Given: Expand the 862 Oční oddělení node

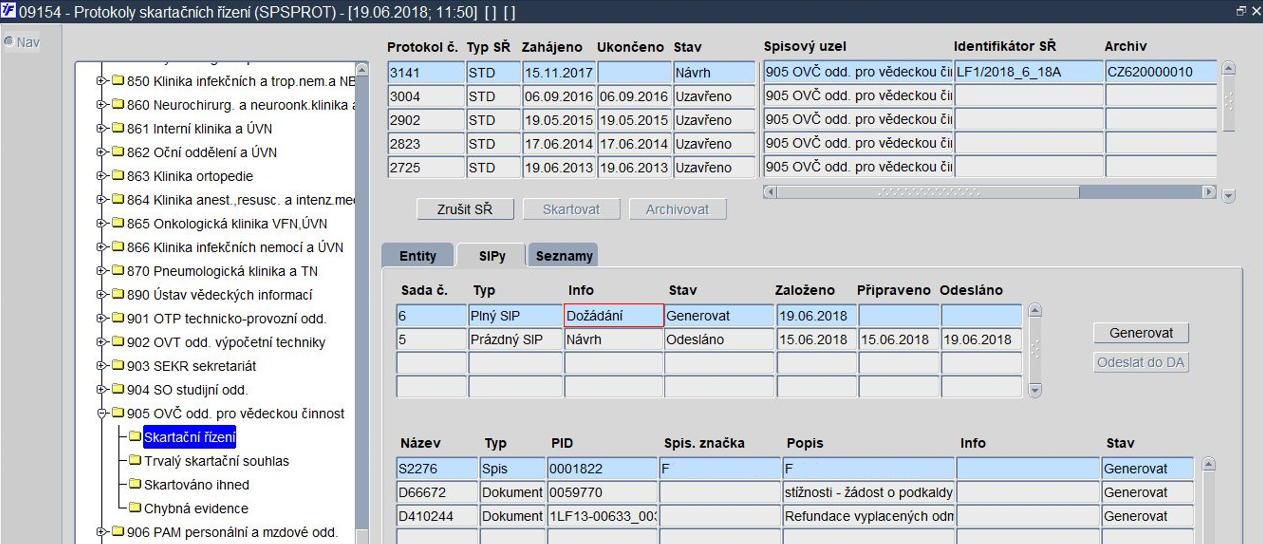Looking at the screenshot, I should (x=101, y=152).
